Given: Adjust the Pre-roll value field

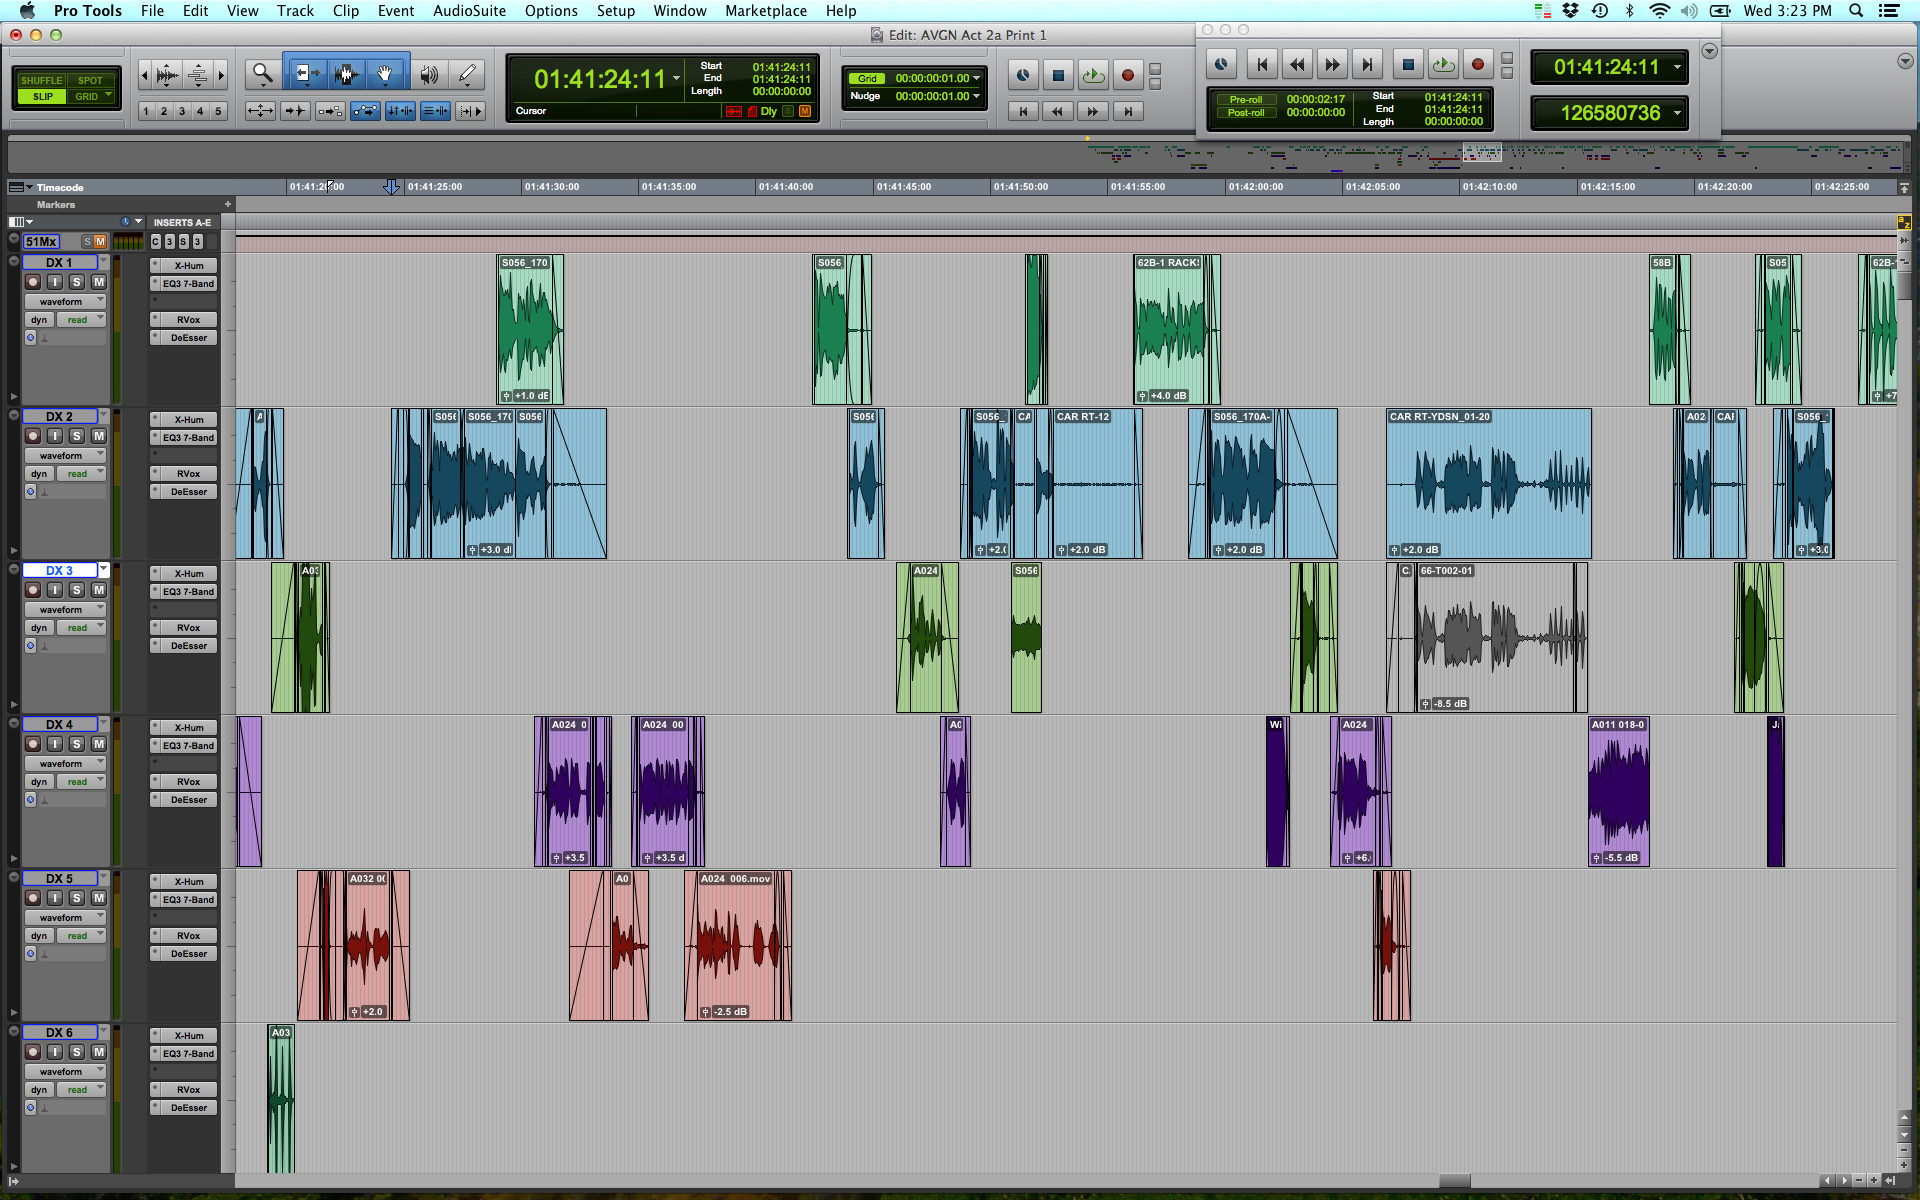Looking at the screenshot, I should click(1315, 99).
